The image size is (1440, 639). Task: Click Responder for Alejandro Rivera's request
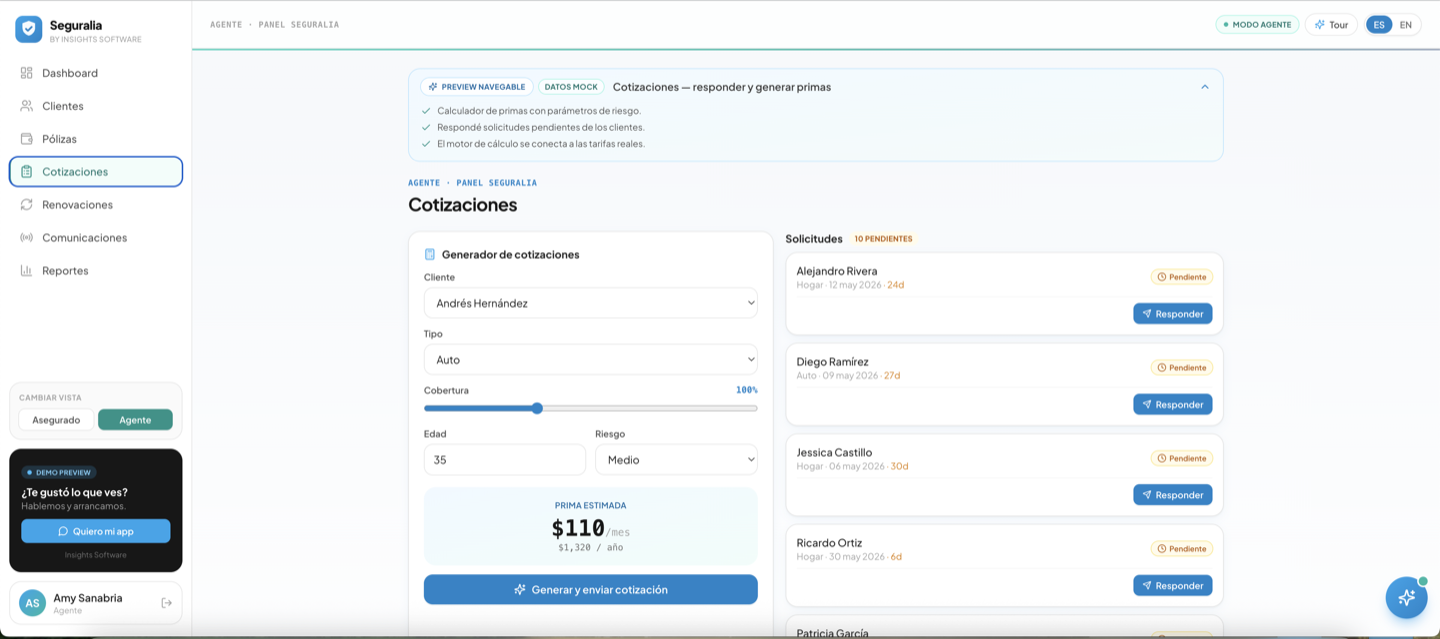click(1173, 314)
